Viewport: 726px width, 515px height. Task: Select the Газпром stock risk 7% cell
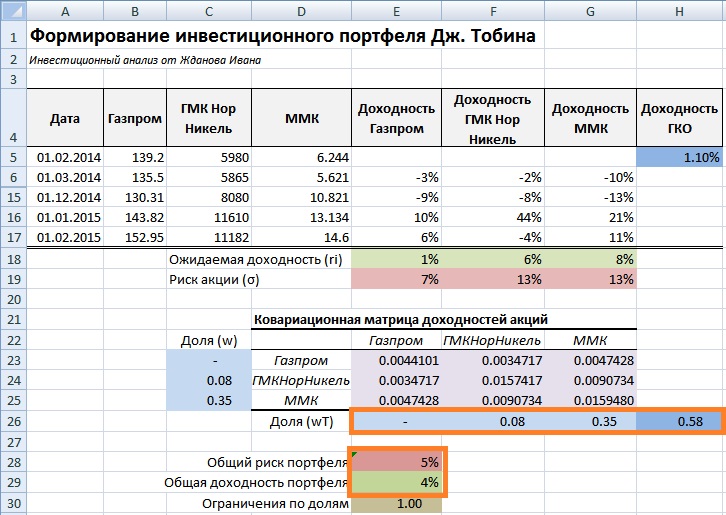pos(398,279)
